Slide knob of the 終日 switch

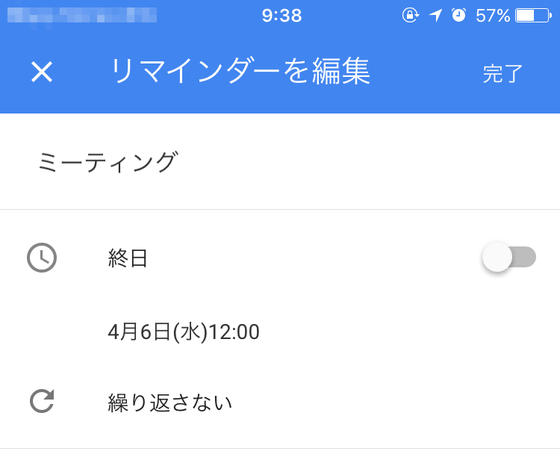497,257
